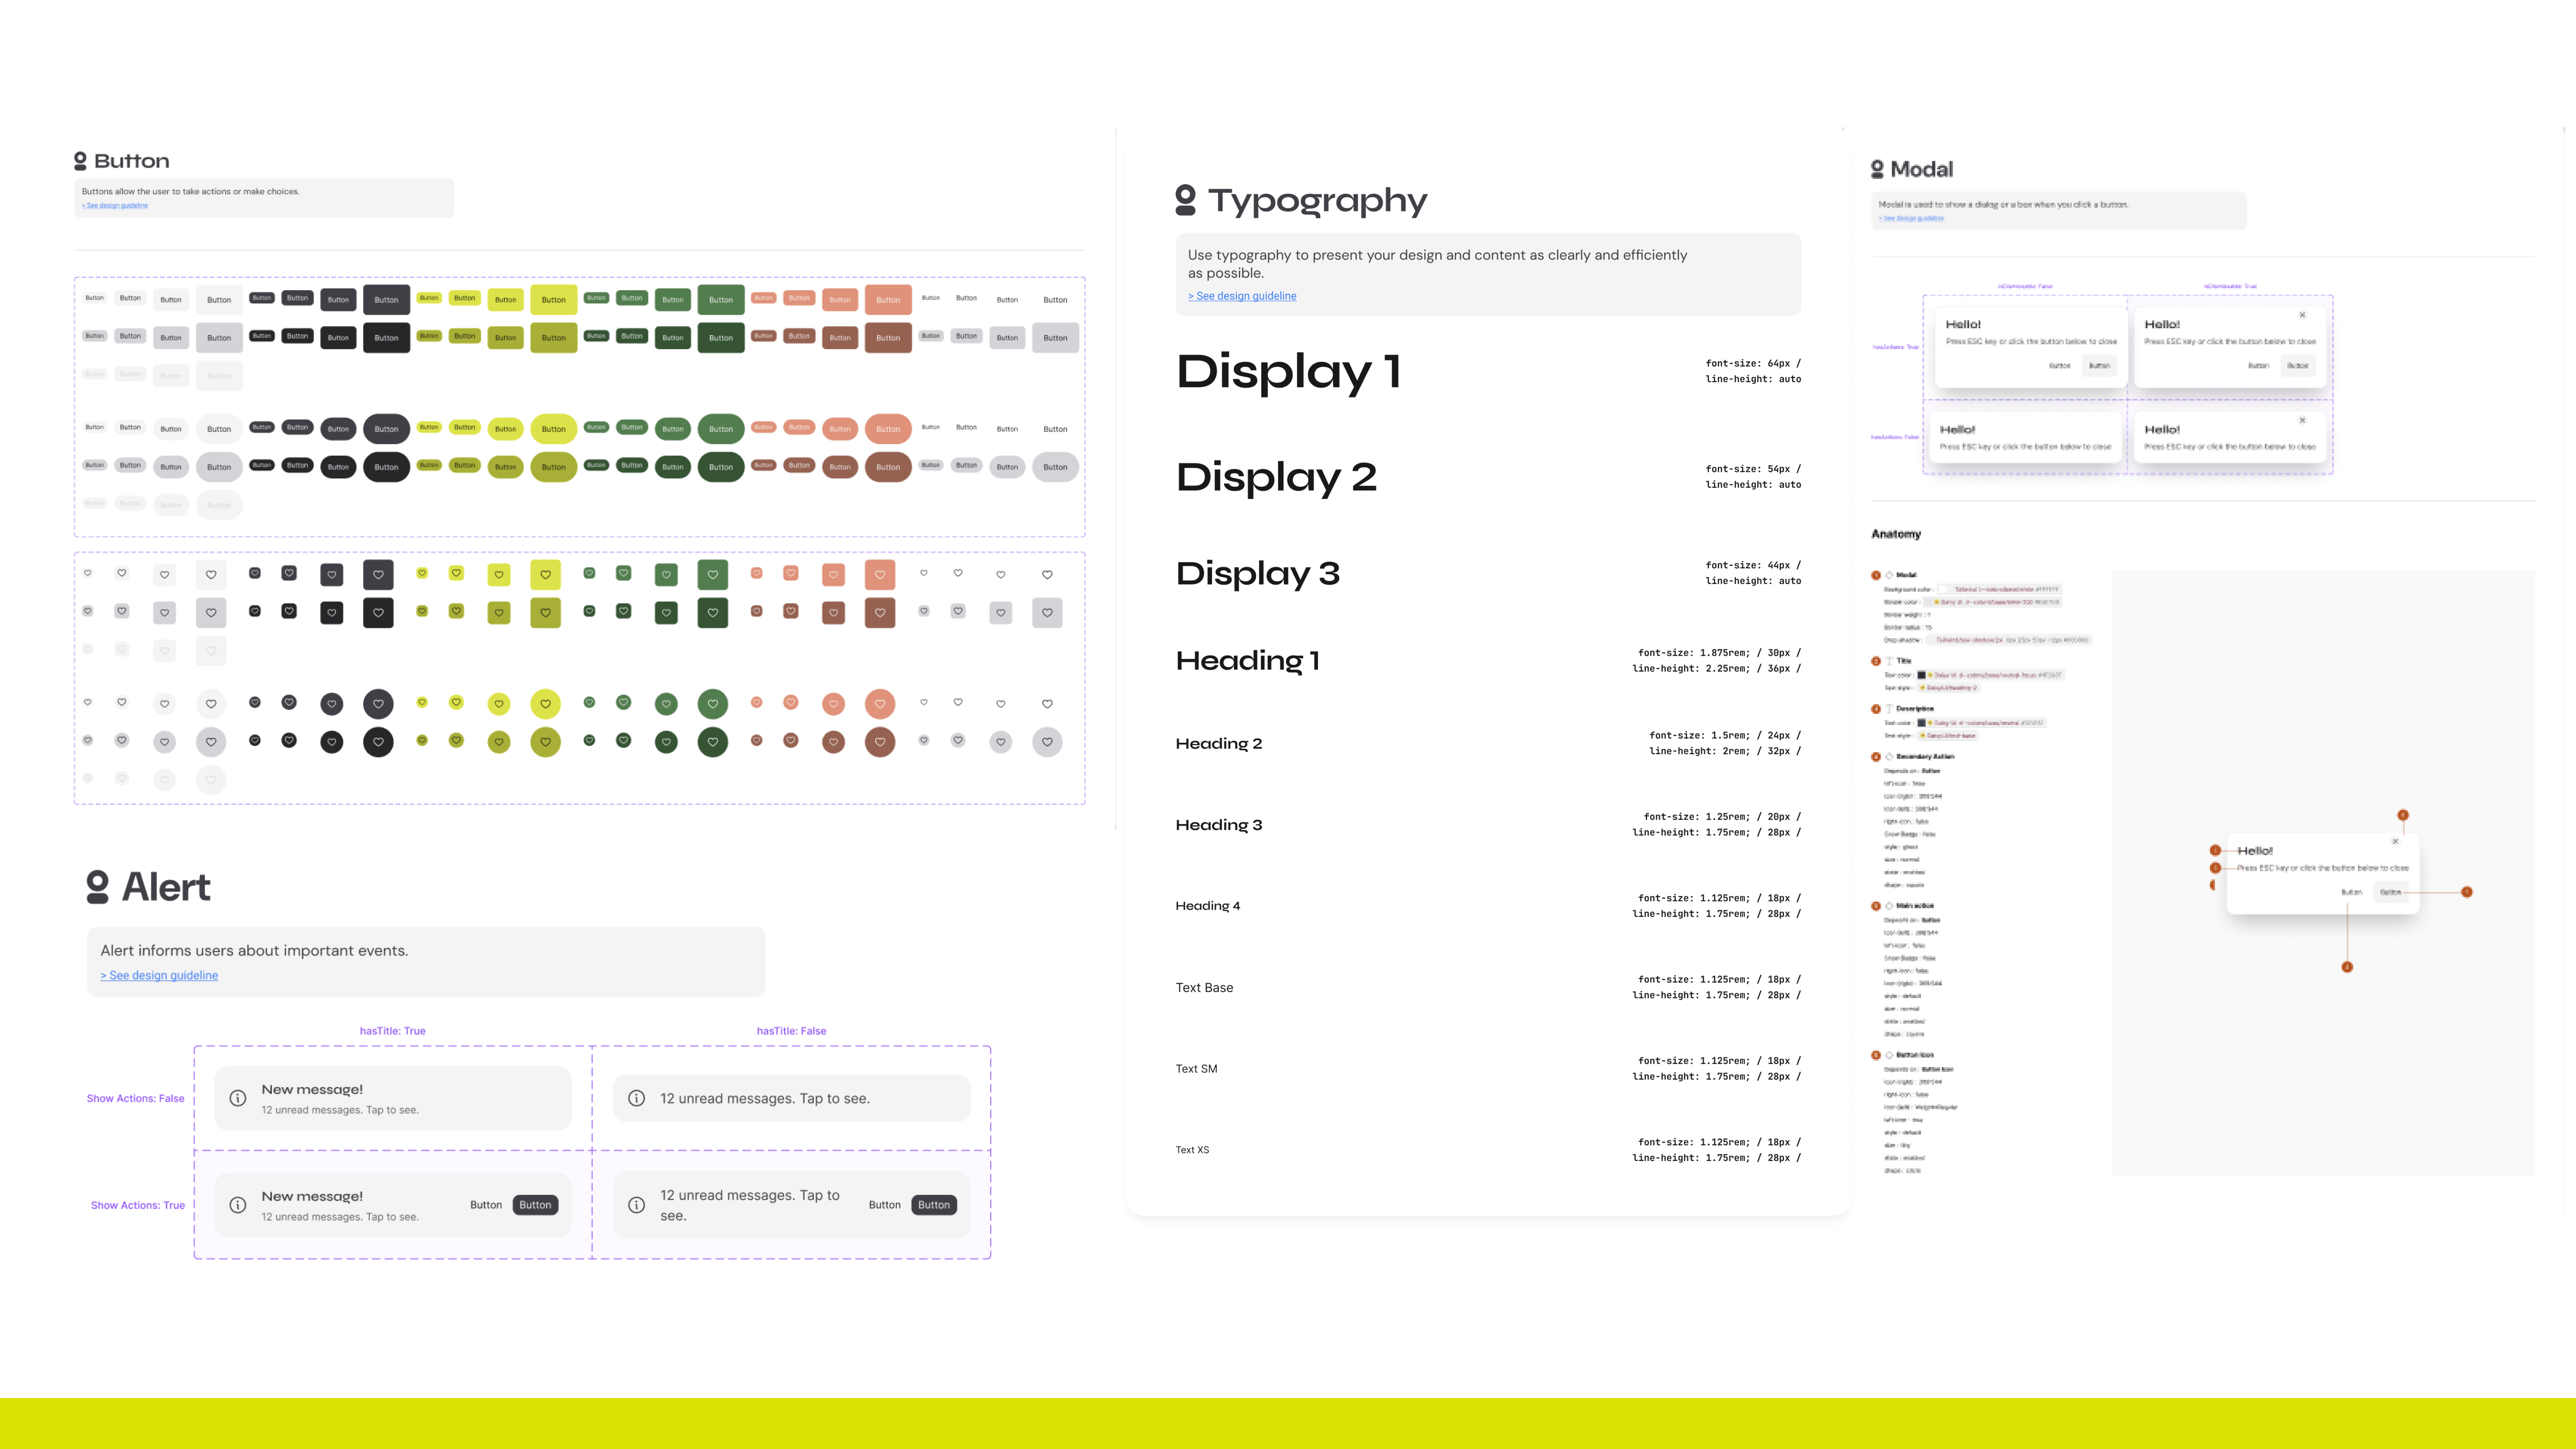
Task: Click the largest bright lime square Button
Action: point(554,300)
